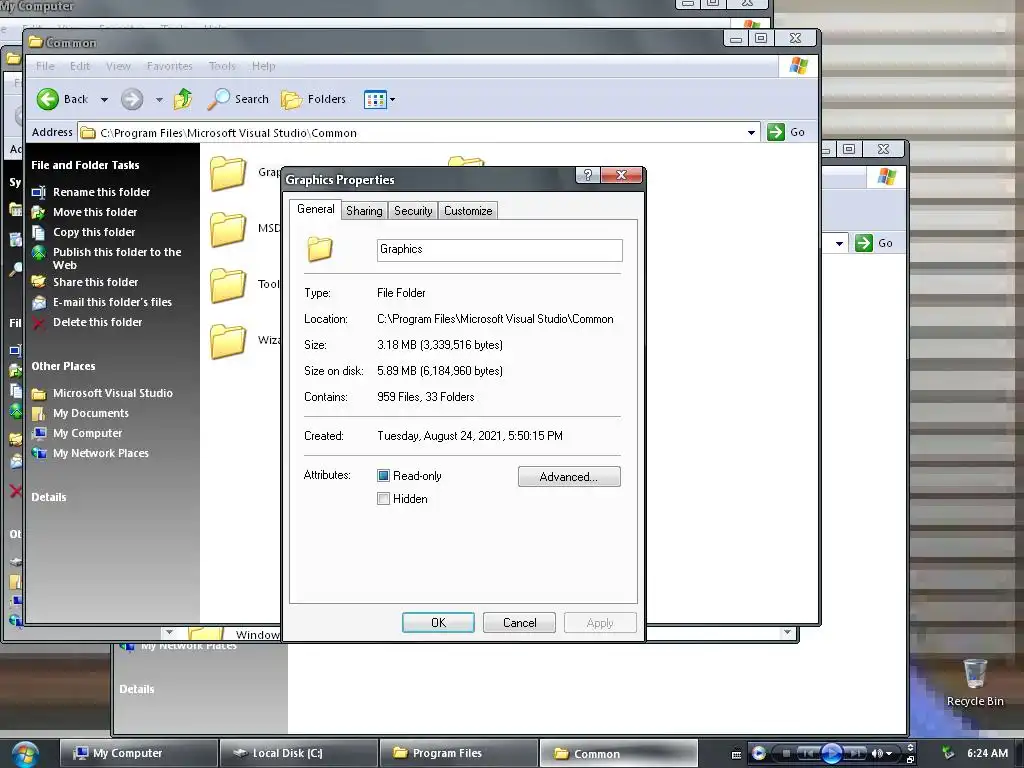Open the Favorites menu

click(170, 66)
